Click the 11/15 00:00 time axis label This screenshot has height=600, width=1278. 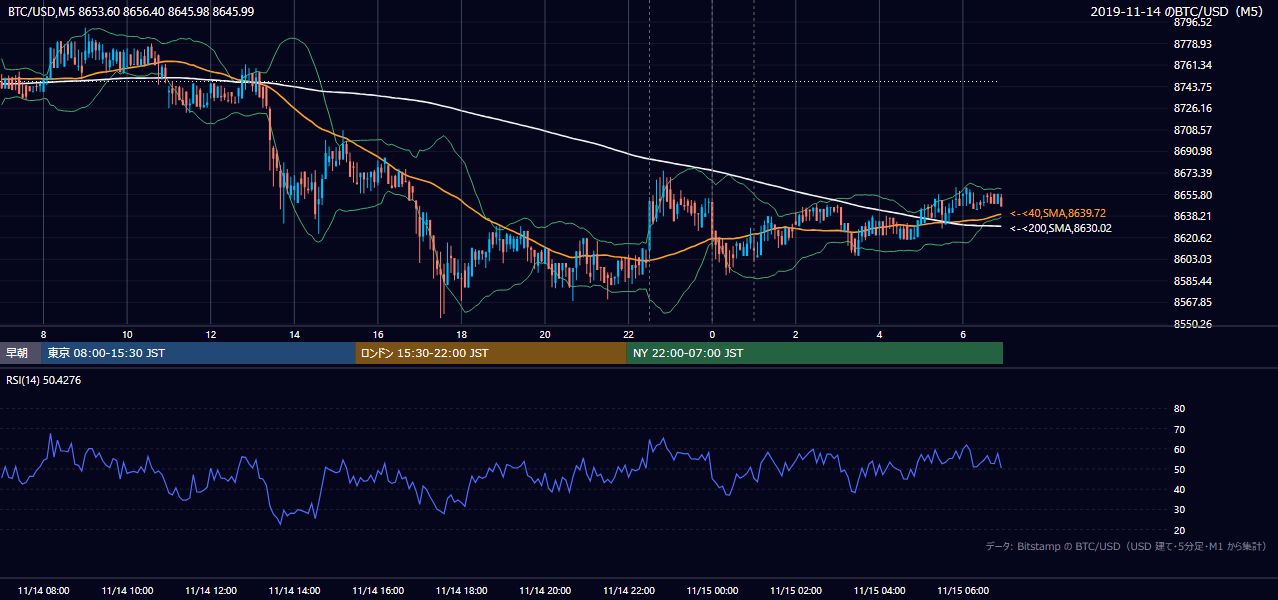tap(712, 591)
